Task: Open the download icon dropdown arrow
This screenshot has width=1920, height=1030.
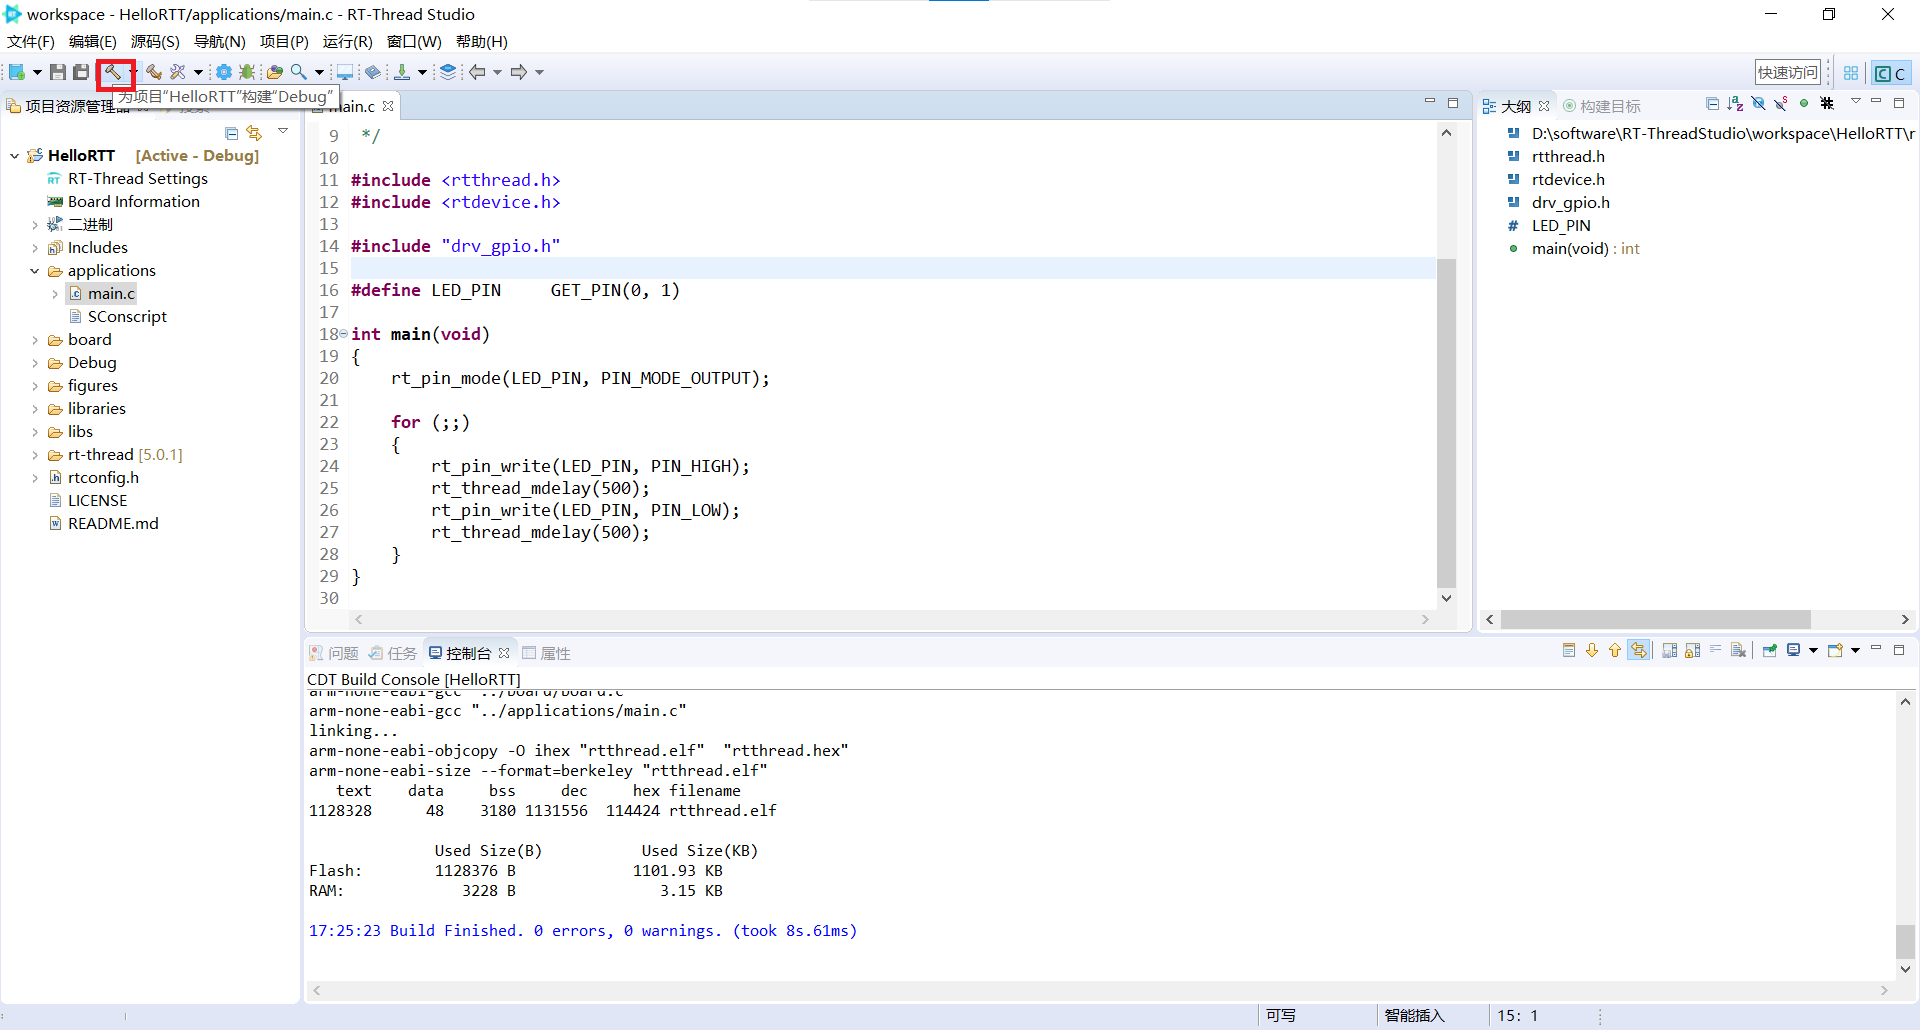Action: [x=422, y=73]
